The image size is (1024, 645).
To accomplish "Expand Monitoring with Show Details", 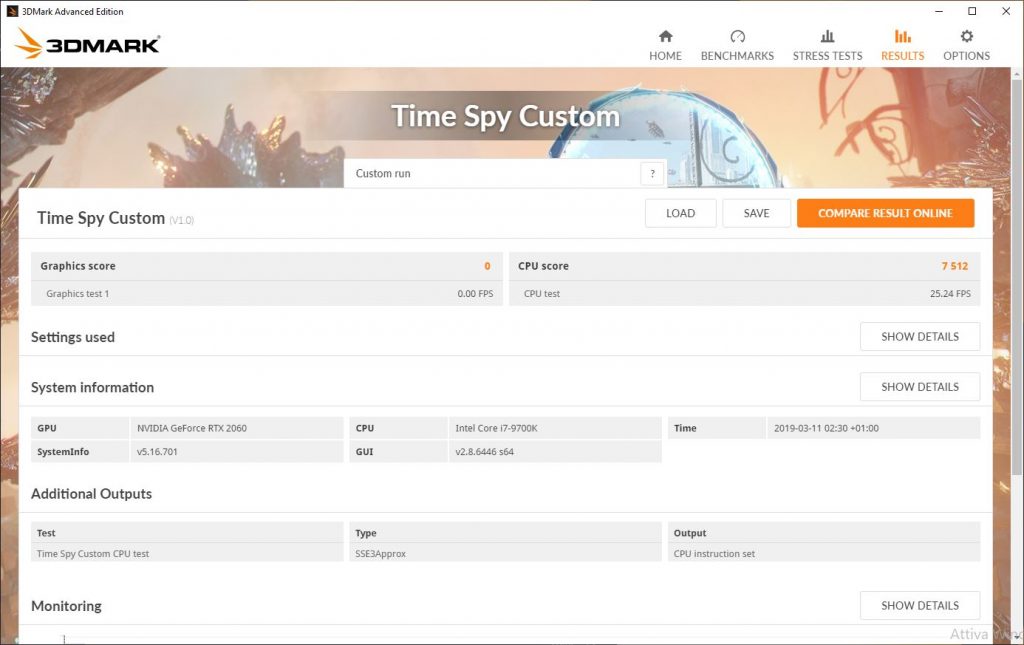I will (x=919, y=605).
